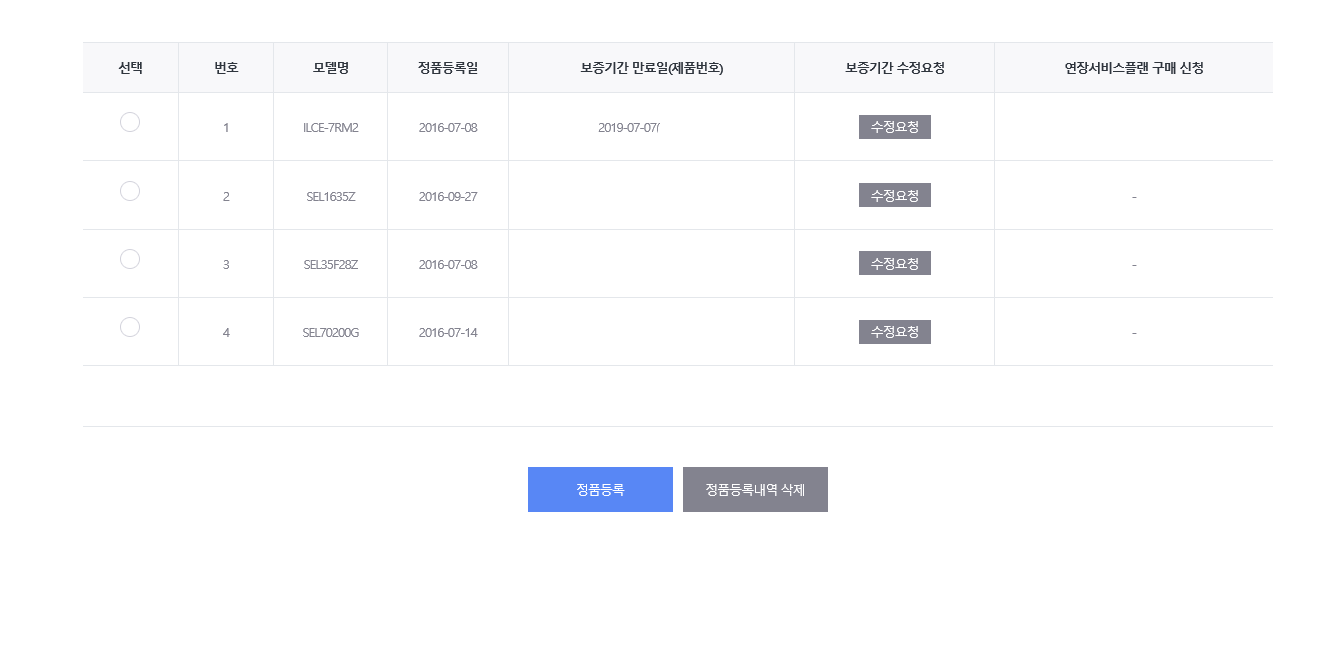Viewport: 1334px width, 648px height.
Task: Click 수정요청 in the SEL70200G row
Action: click(894, 331)
